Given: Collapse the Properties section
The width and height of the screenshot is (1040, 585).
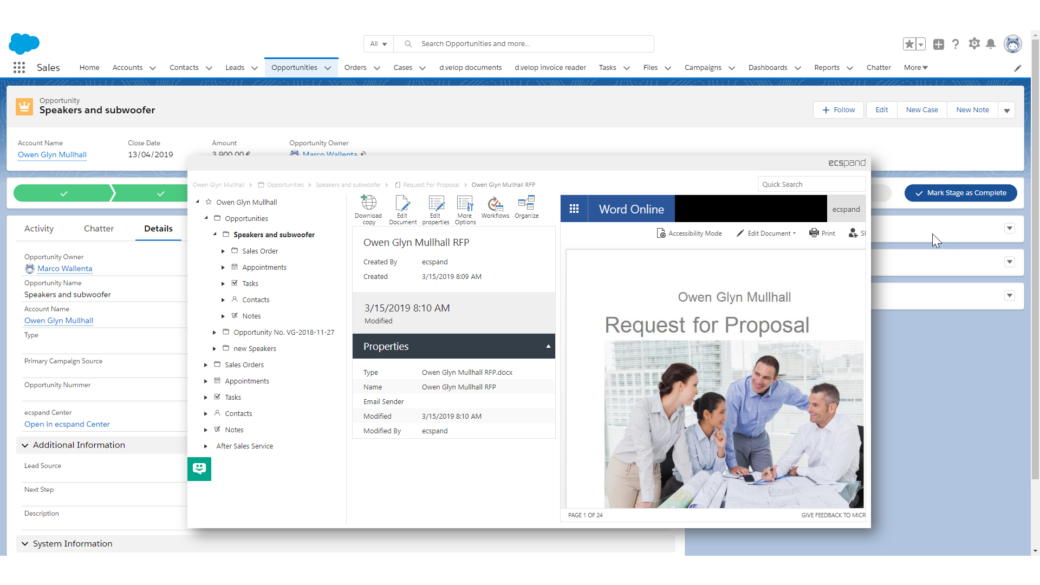Looking at the screenshot, I should click(548, 347).
